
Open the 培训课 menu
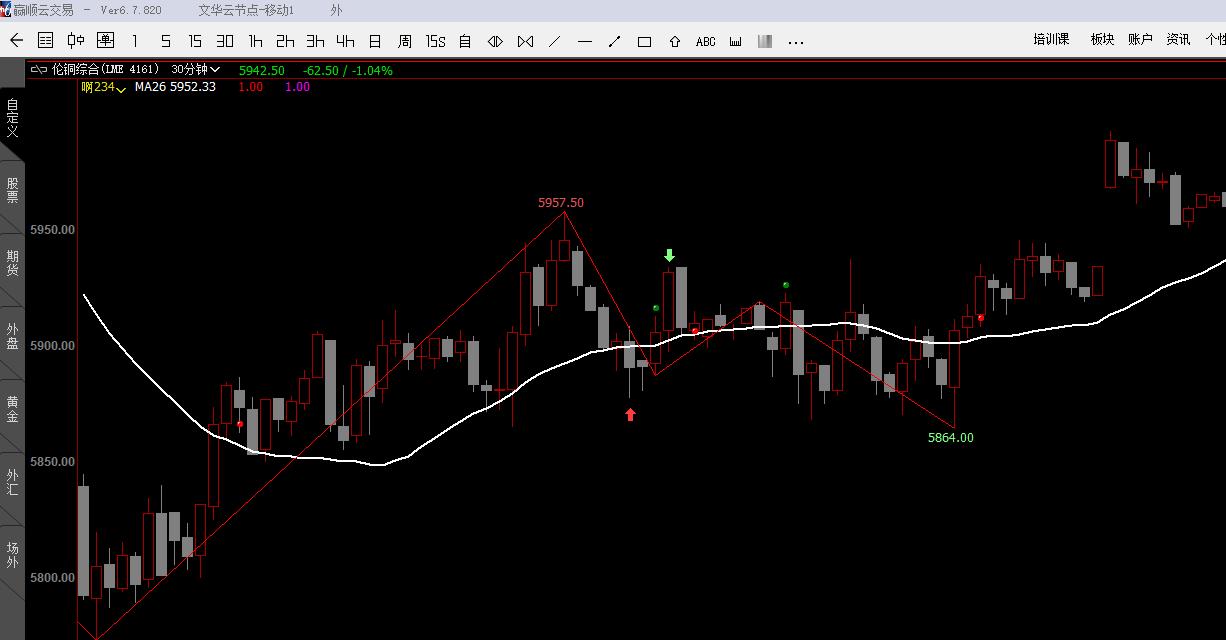[x=1051, y=39]
